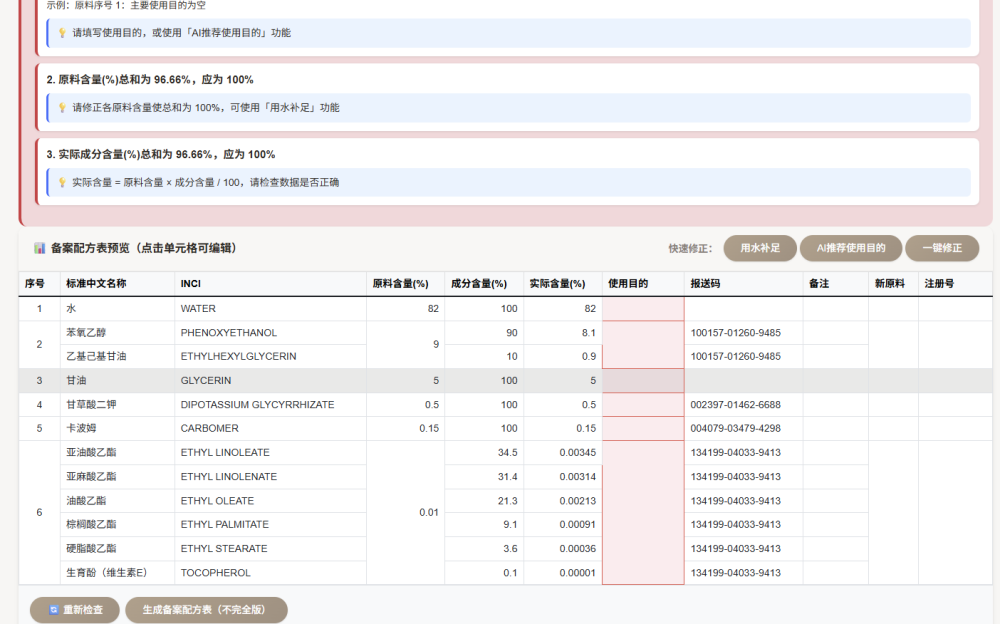1000x624 pixels.
Task: Click the 用水补足 quick-fix button
Action: click(759, 247)
